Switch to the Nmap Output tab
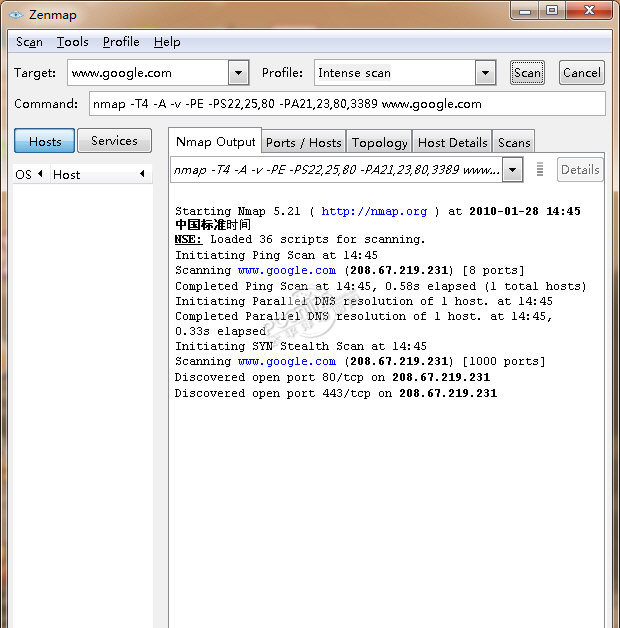620x628 pixels. tap(215, 141)
